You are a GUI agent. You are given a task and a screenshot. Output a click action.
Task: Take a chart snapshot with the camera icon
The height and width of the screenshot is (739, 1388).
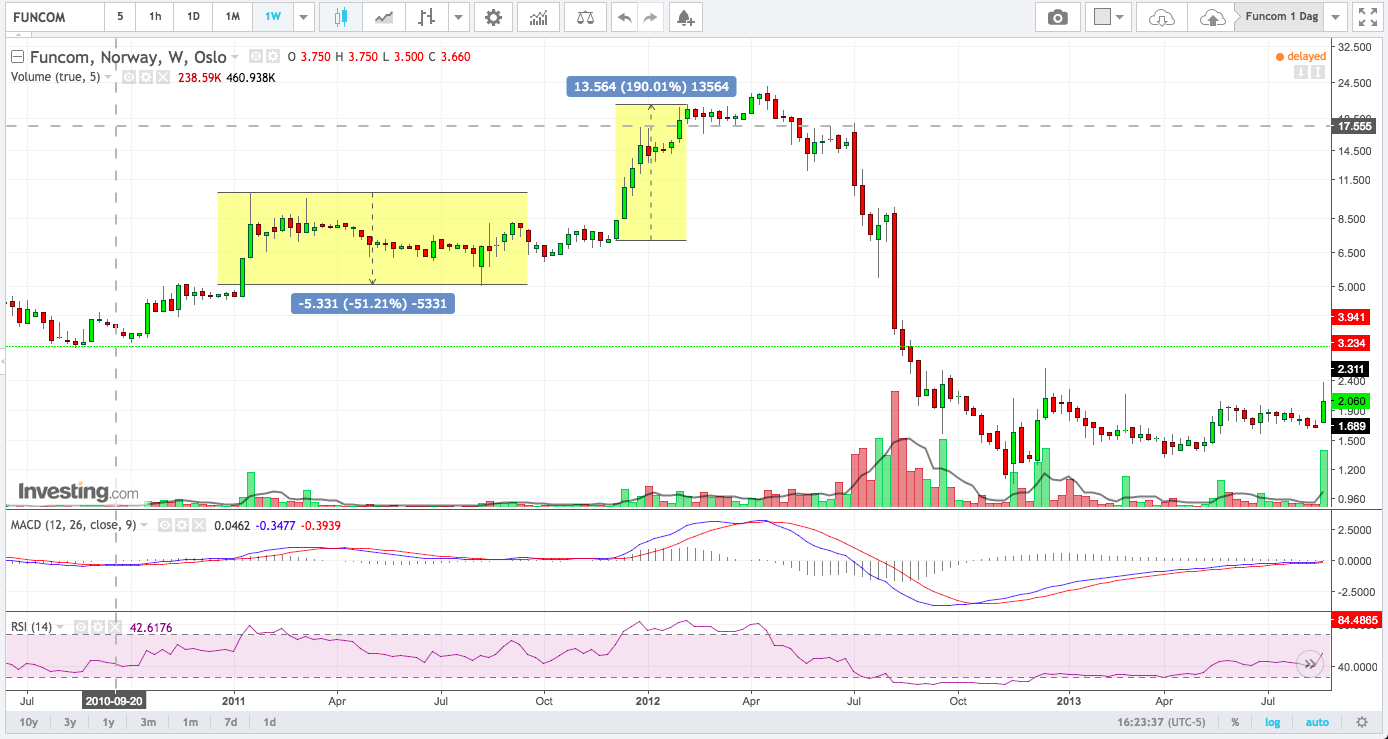point(1056,17)
